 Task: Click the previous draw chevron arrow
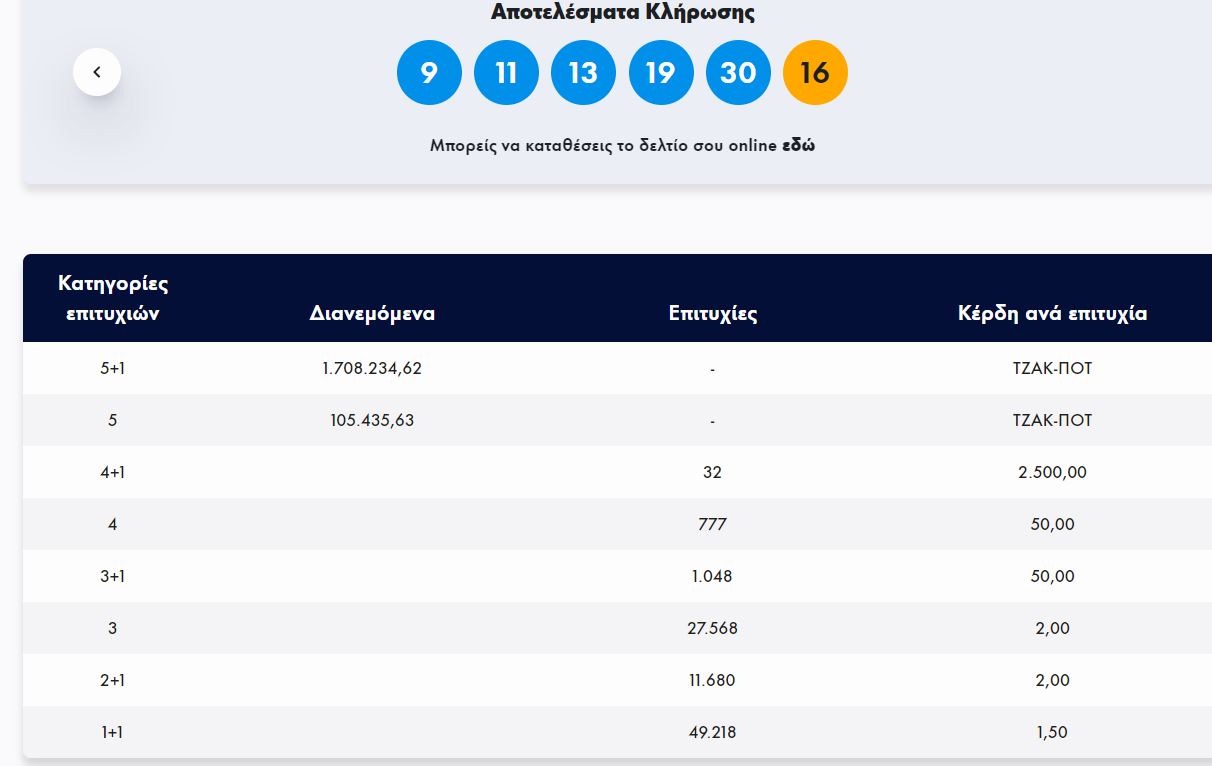coord(97,72)
